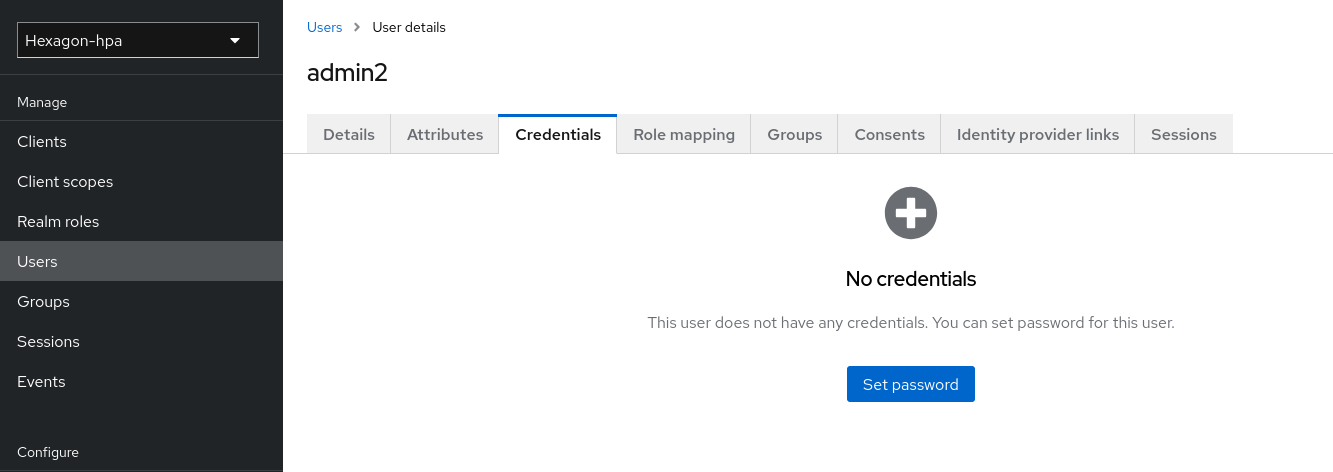Go back via the Users breadcrumb link

tap(325, 27)
